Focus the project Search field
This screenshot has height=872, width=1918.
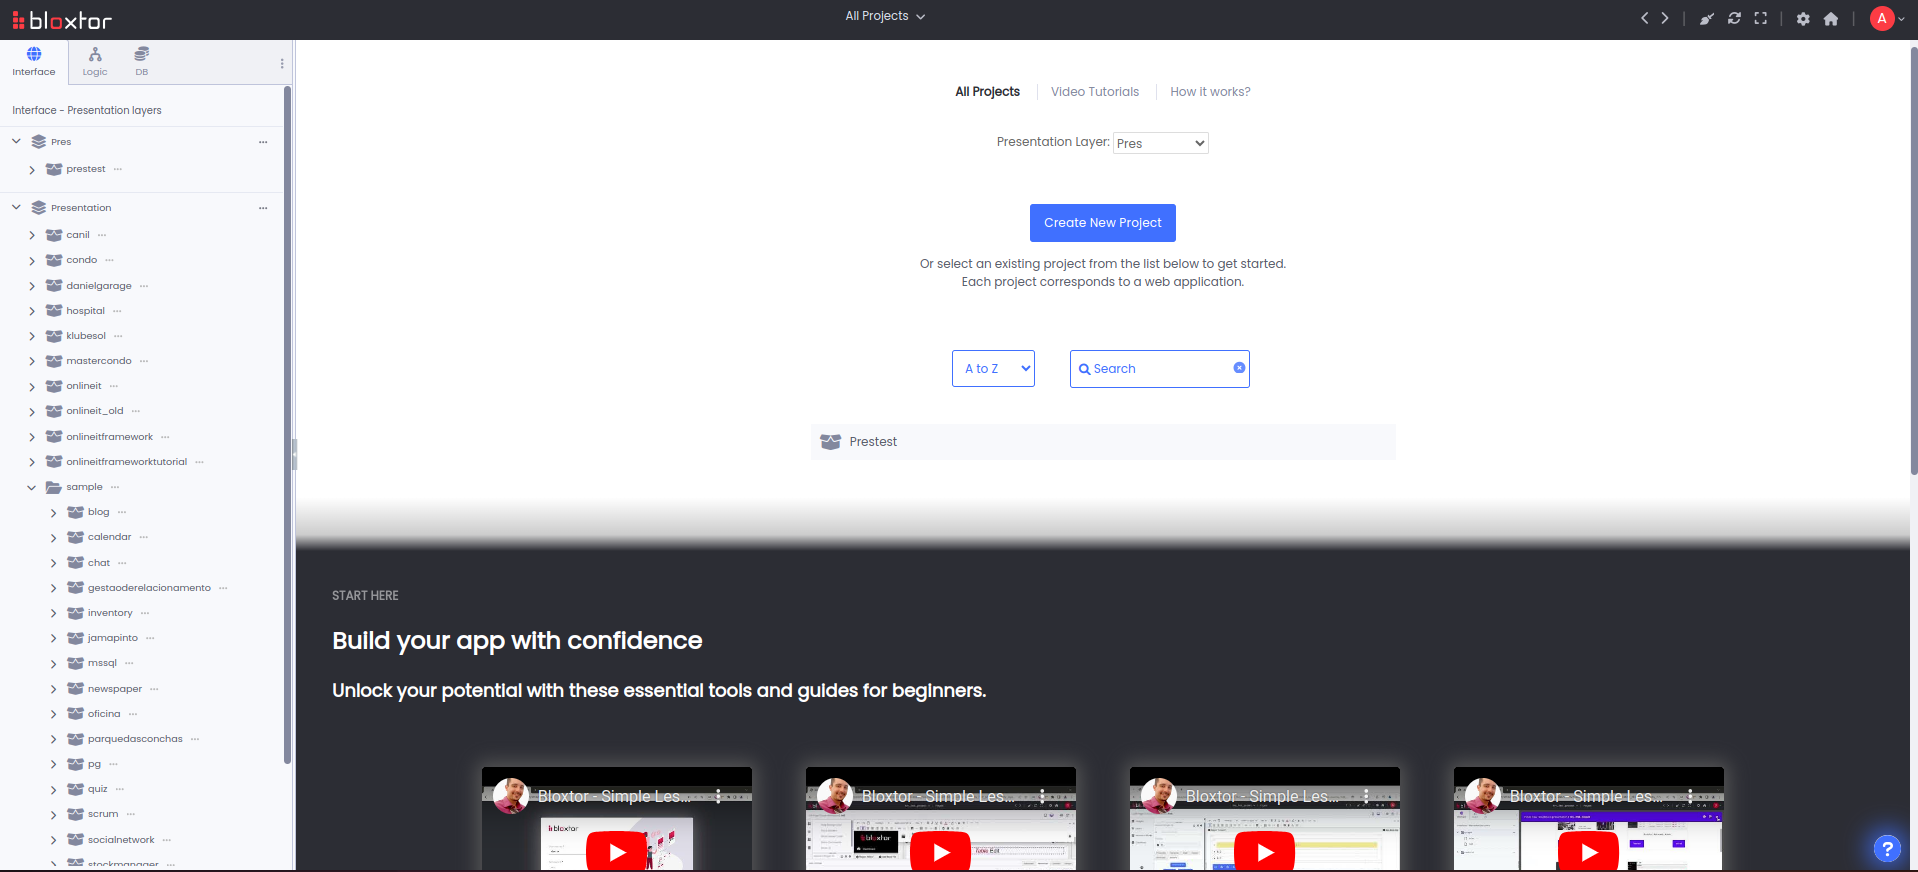click(1159, 369)
